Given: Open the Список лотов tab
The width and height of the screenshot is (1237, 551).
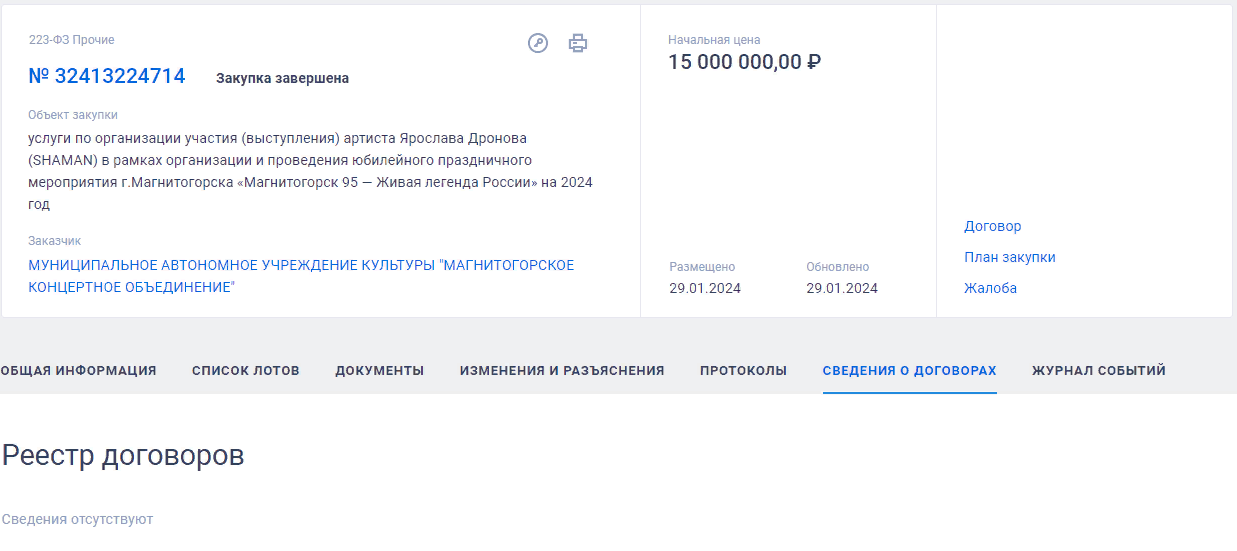Looking at the screenshot, I should click(x=245, y=370).
